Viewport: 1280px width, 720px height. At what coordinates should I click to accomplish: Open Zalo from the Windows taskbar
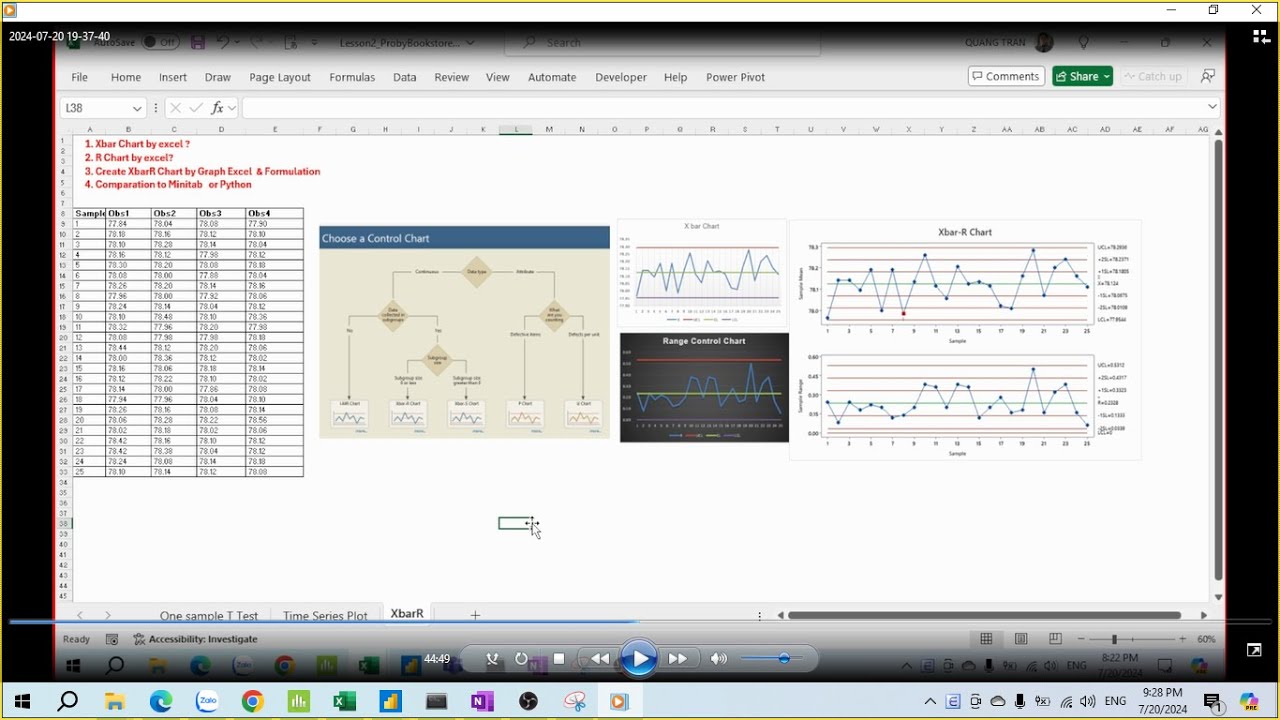(x=207, y=702)
